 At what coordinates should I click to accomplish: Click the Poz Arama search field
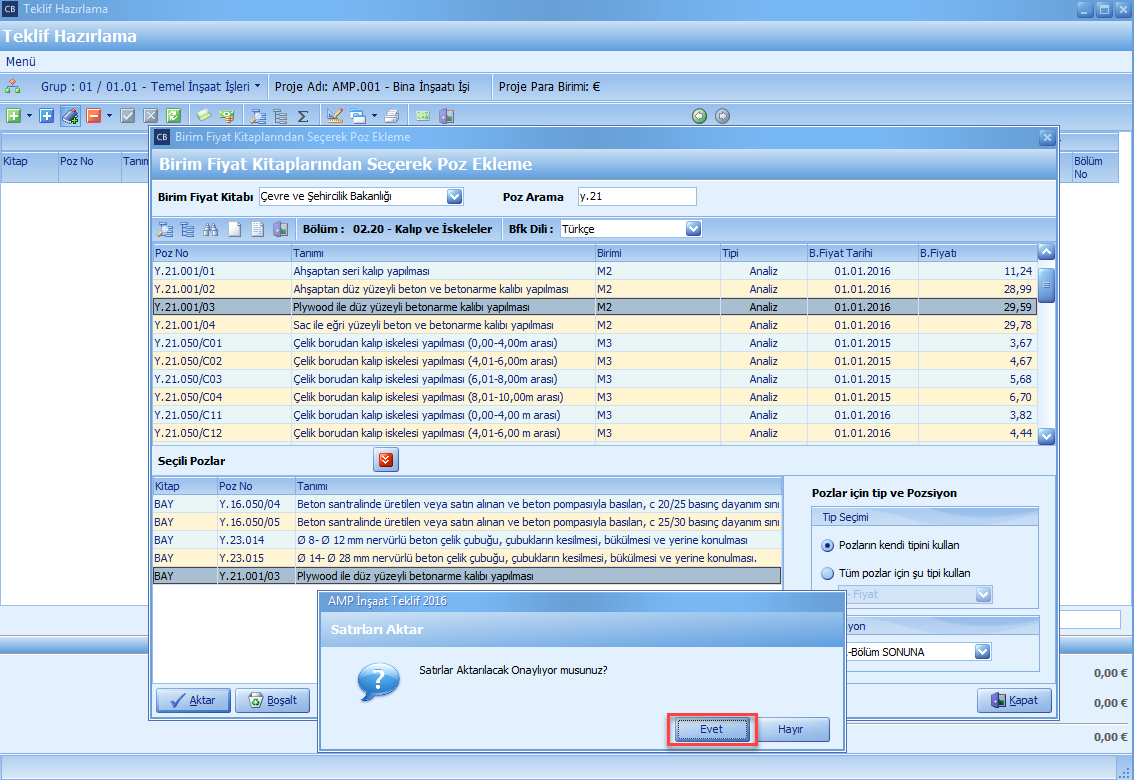(636, 196)
